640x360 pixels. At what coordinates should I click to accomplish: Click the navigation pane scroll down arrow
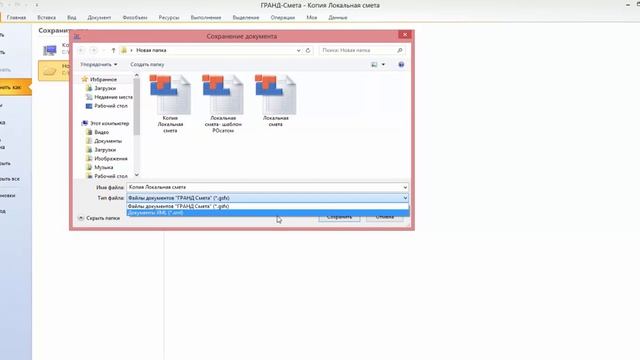[x=137, y=175]
